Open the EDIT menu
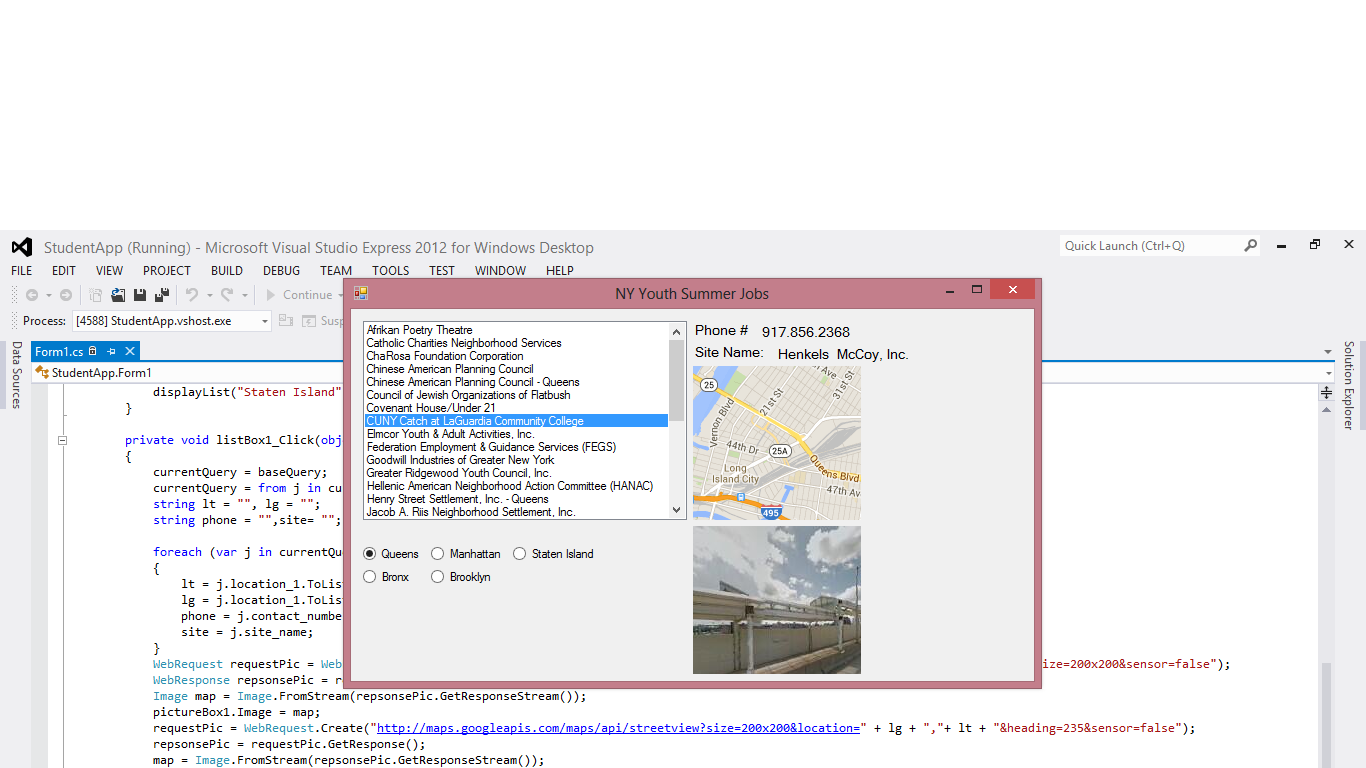 click(64, 271)
